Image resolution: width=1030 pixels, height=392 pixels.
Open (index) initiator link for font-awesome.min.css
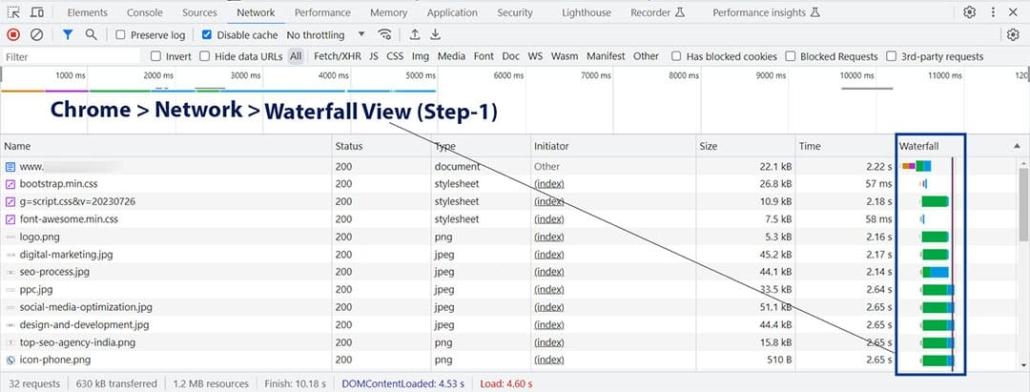coord(549,219)
